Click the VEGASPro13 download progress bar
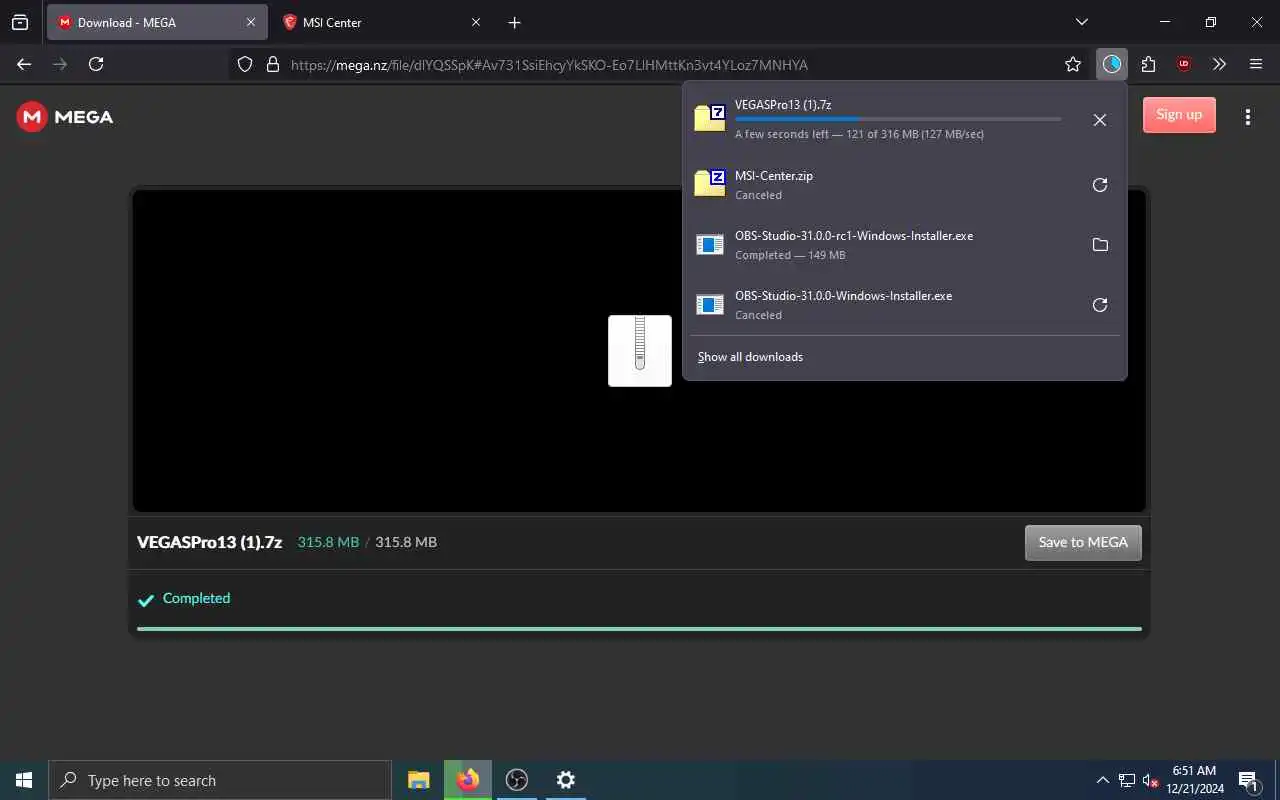Image resolution: width=1280 pixels, height=800 pixels. coord(898,119)
